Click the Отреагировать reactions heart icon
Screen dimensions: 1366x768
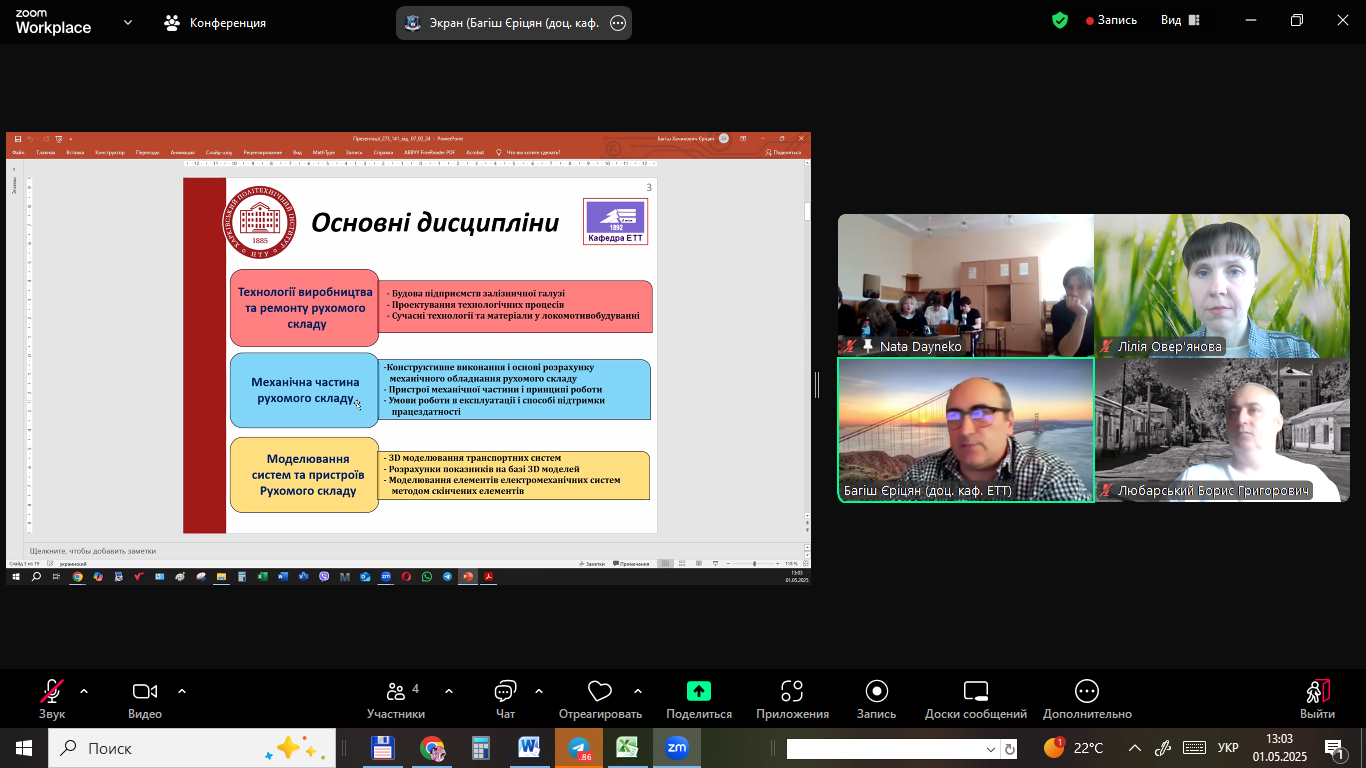600,692
